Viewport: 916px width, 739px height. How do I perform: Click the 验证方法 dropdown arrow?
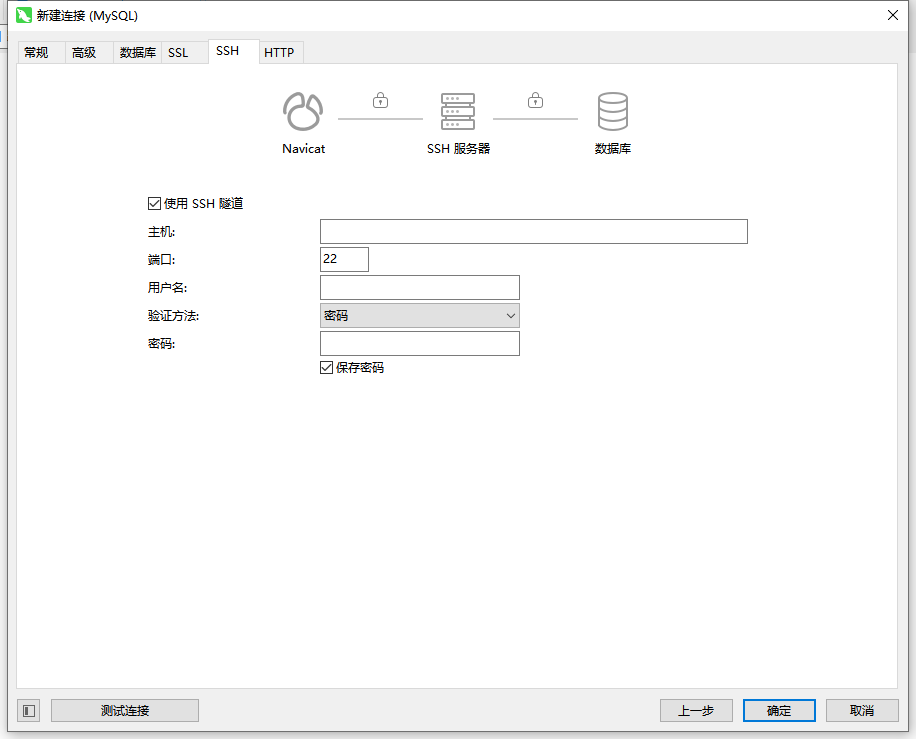[511, 315]
